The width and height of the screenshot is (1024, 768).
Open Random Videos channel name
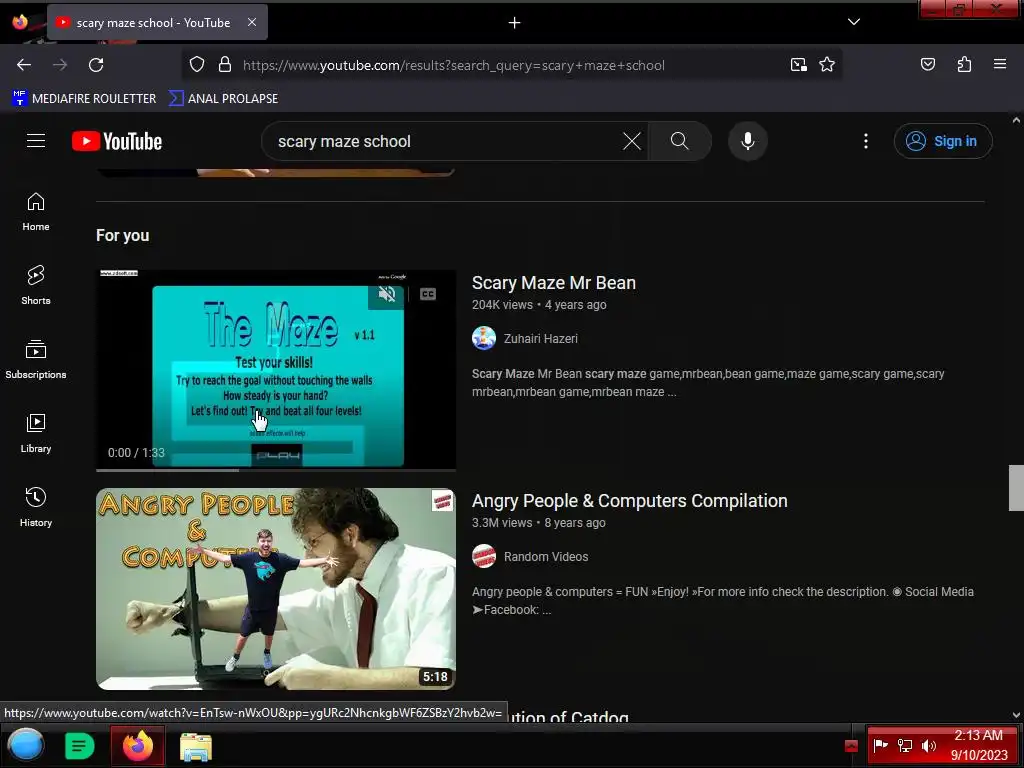[x=546, y=556]
